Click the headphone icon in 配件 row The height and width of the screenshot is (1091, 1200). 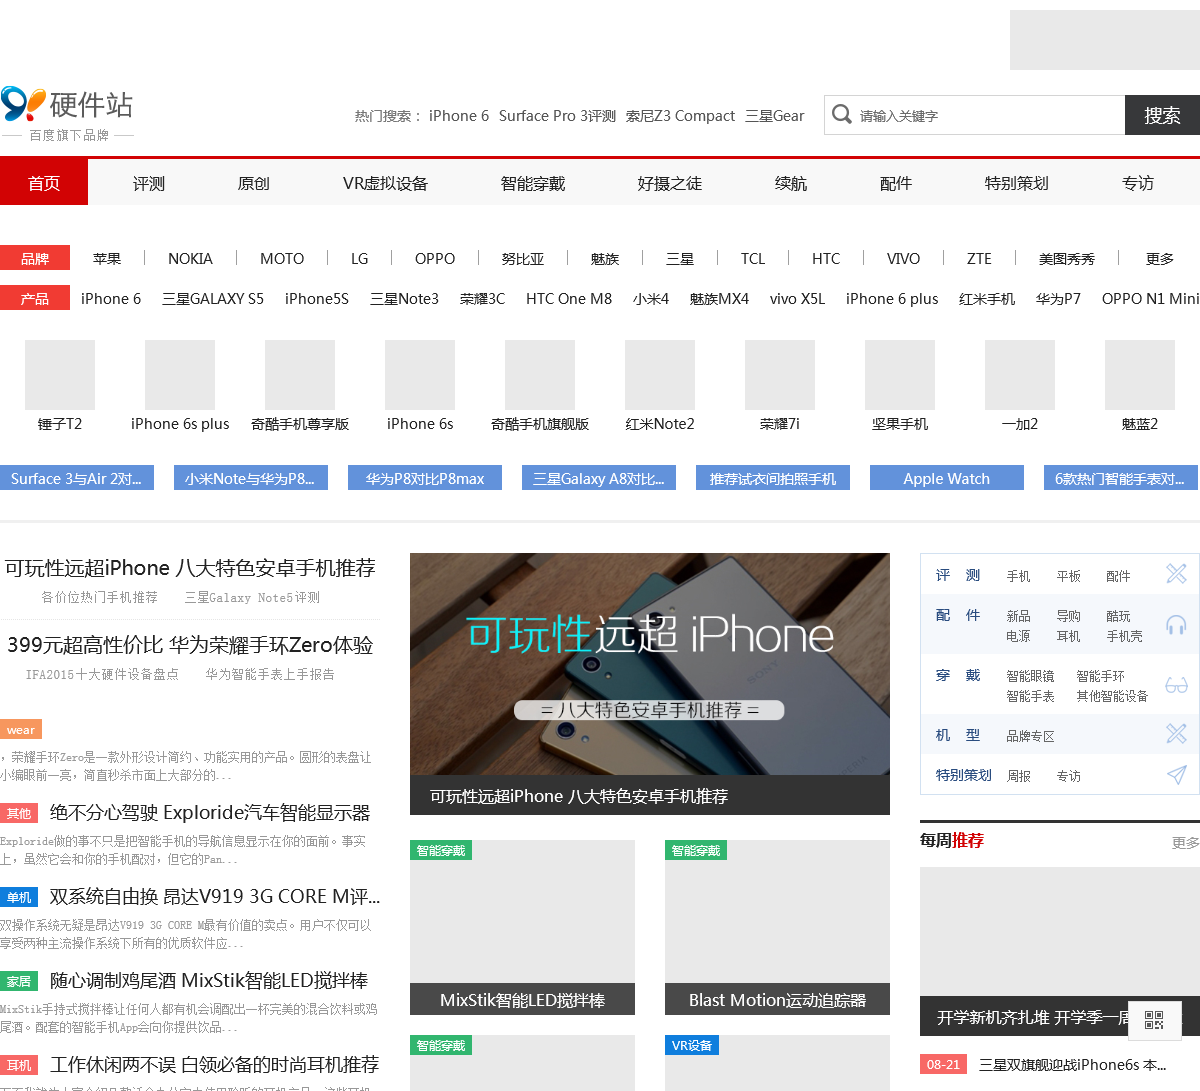[1176, 625]
